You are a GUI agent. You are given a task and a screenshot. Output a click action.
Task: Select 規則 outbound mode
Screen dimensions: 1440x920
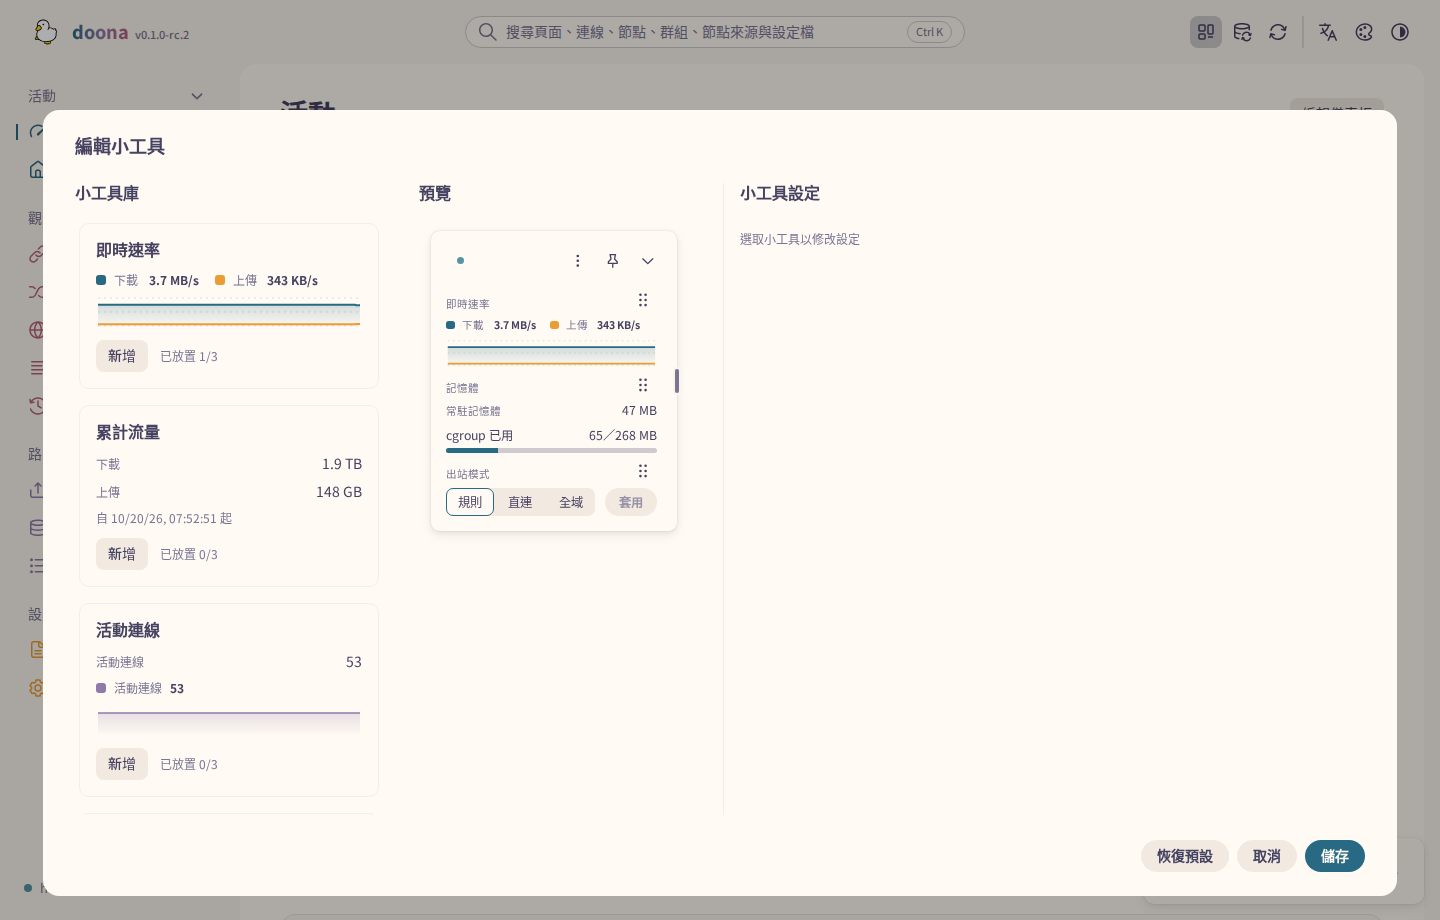470,502
